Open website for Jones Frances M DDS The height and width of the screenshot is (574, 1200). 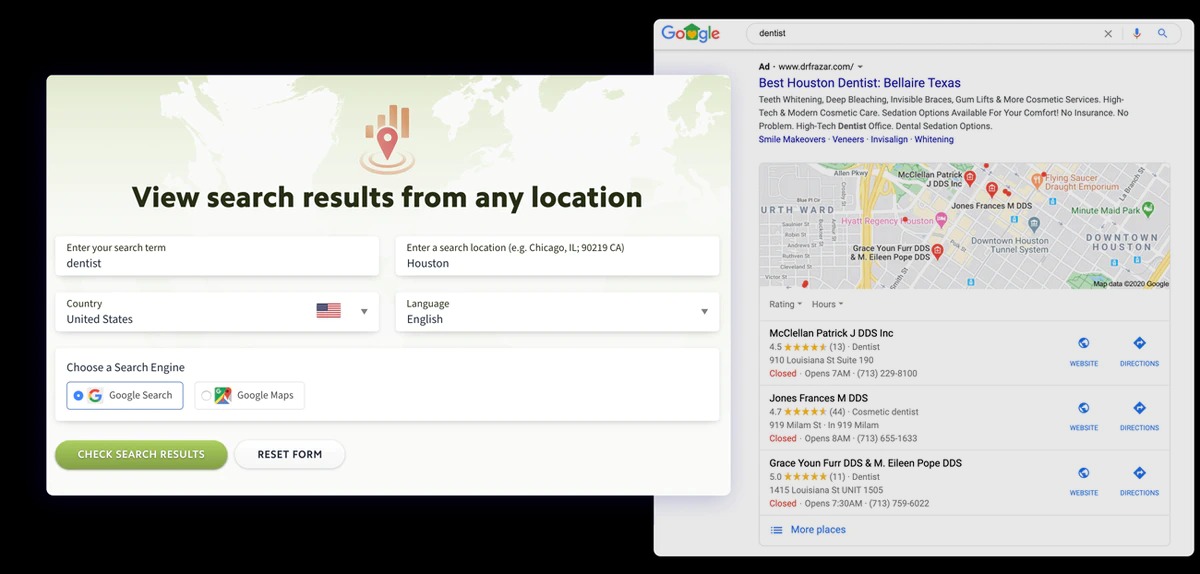pyautogui.click(x=1084, y=416)
